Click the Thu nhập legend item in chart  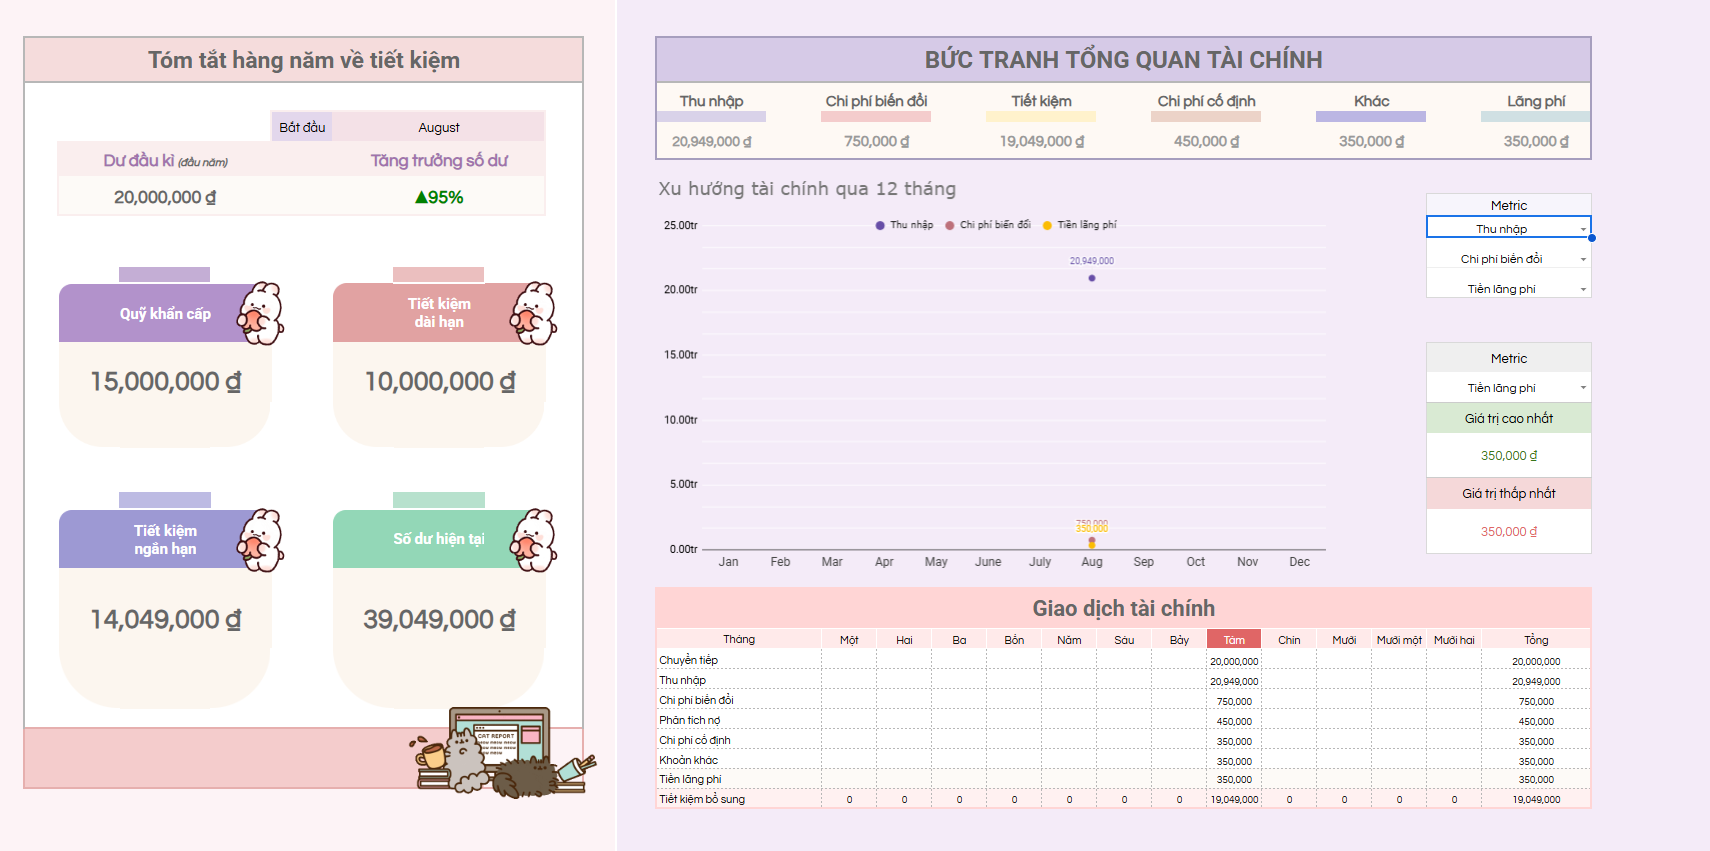tap(904, 225)
